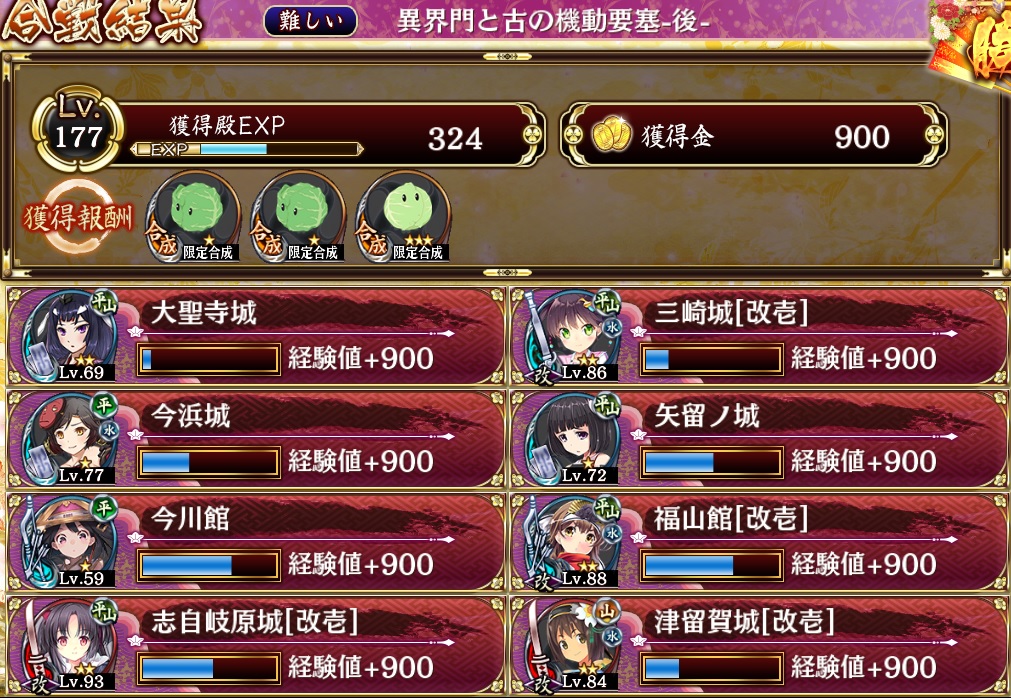This screenshot has width=1011, height=698.
Task: Select the second one-star cabbage reward
Action: 298,217
